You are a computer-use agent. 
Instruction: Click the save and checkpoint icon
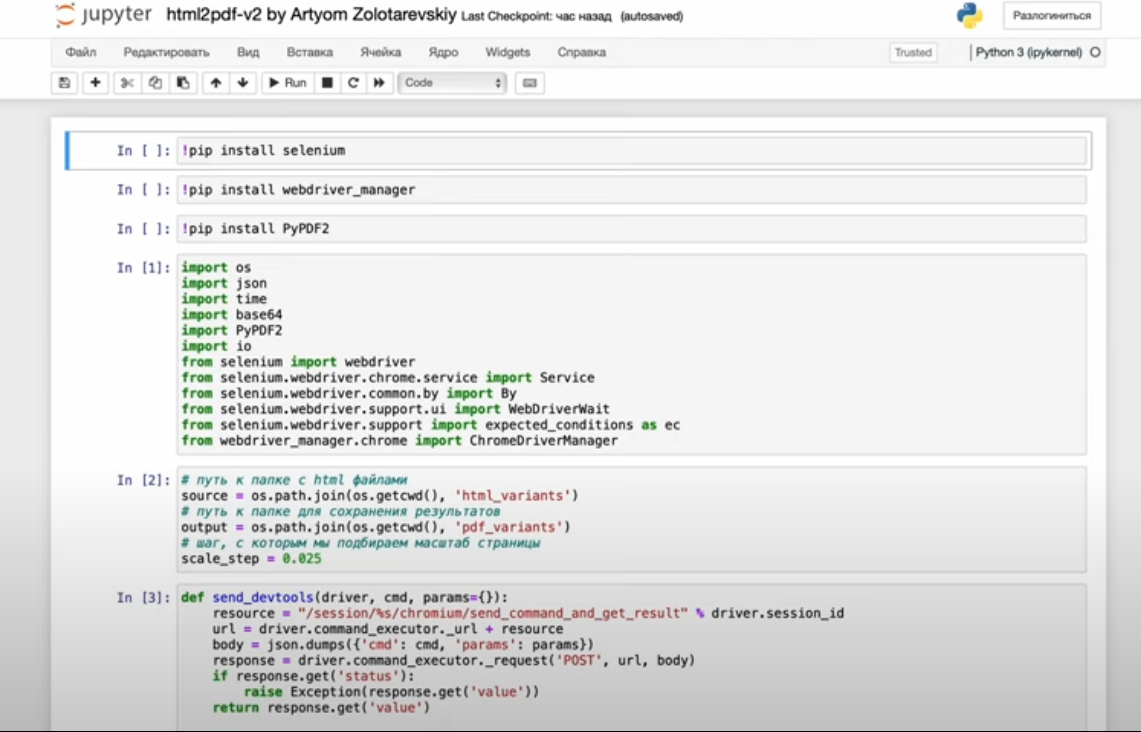tap(65, 83)
